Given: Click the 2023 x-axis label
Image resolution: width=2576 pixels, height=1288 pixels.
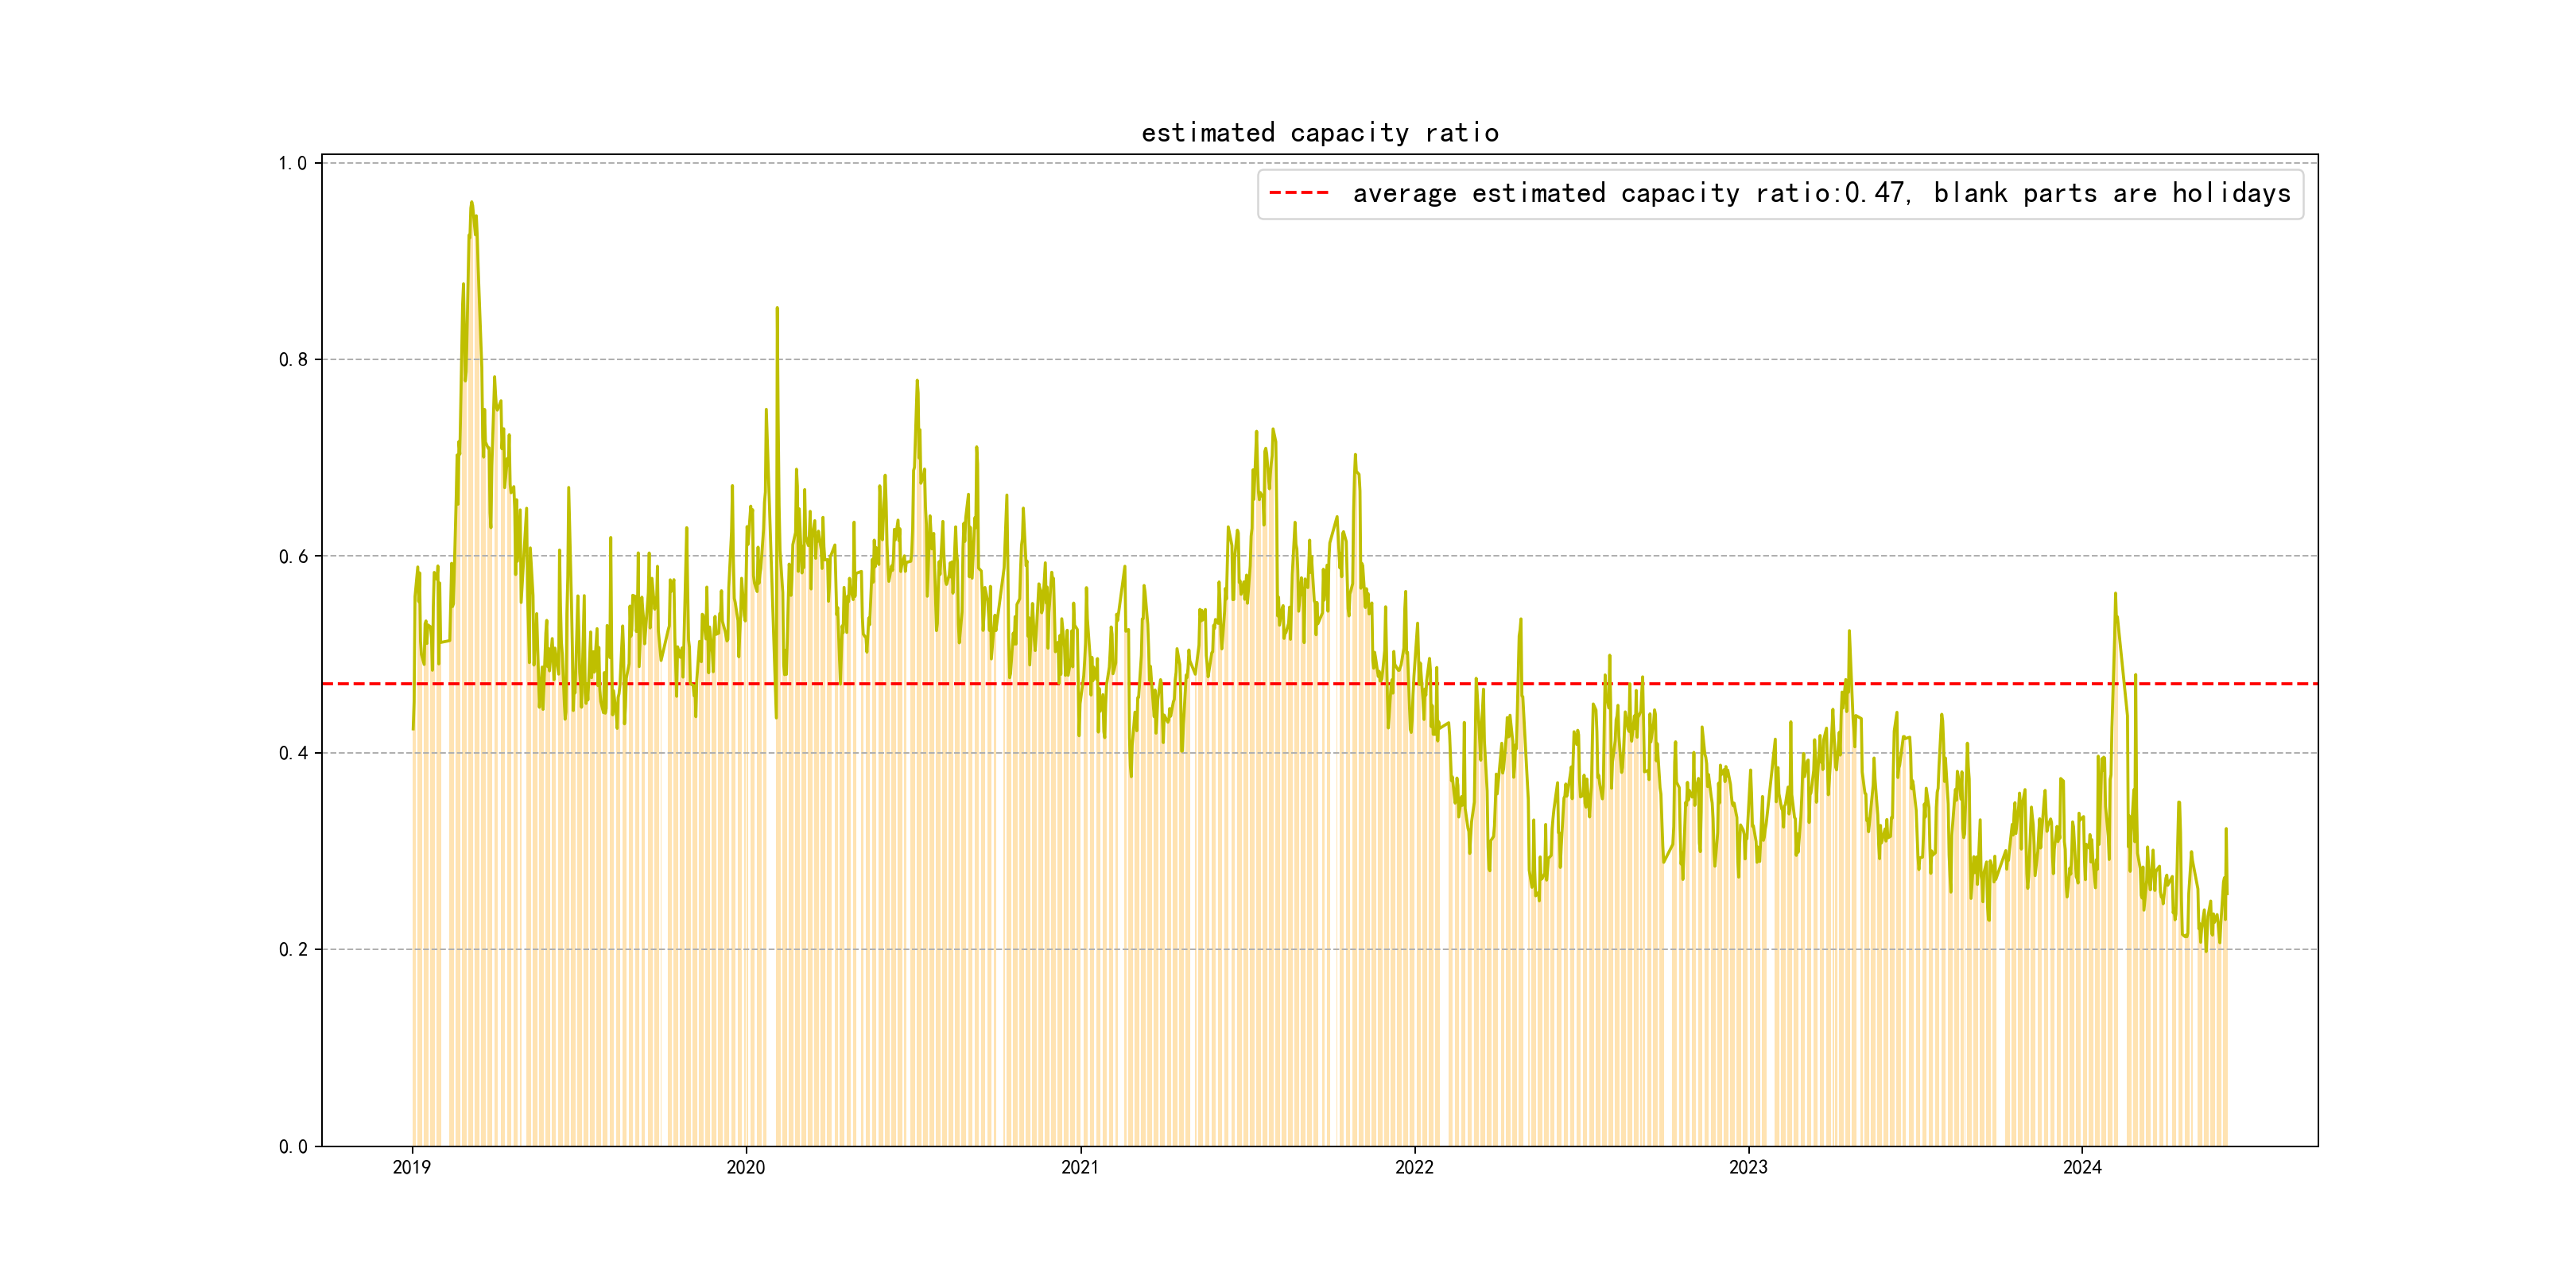Looking at the screenshot, I should click(x=1748, y=1168).
